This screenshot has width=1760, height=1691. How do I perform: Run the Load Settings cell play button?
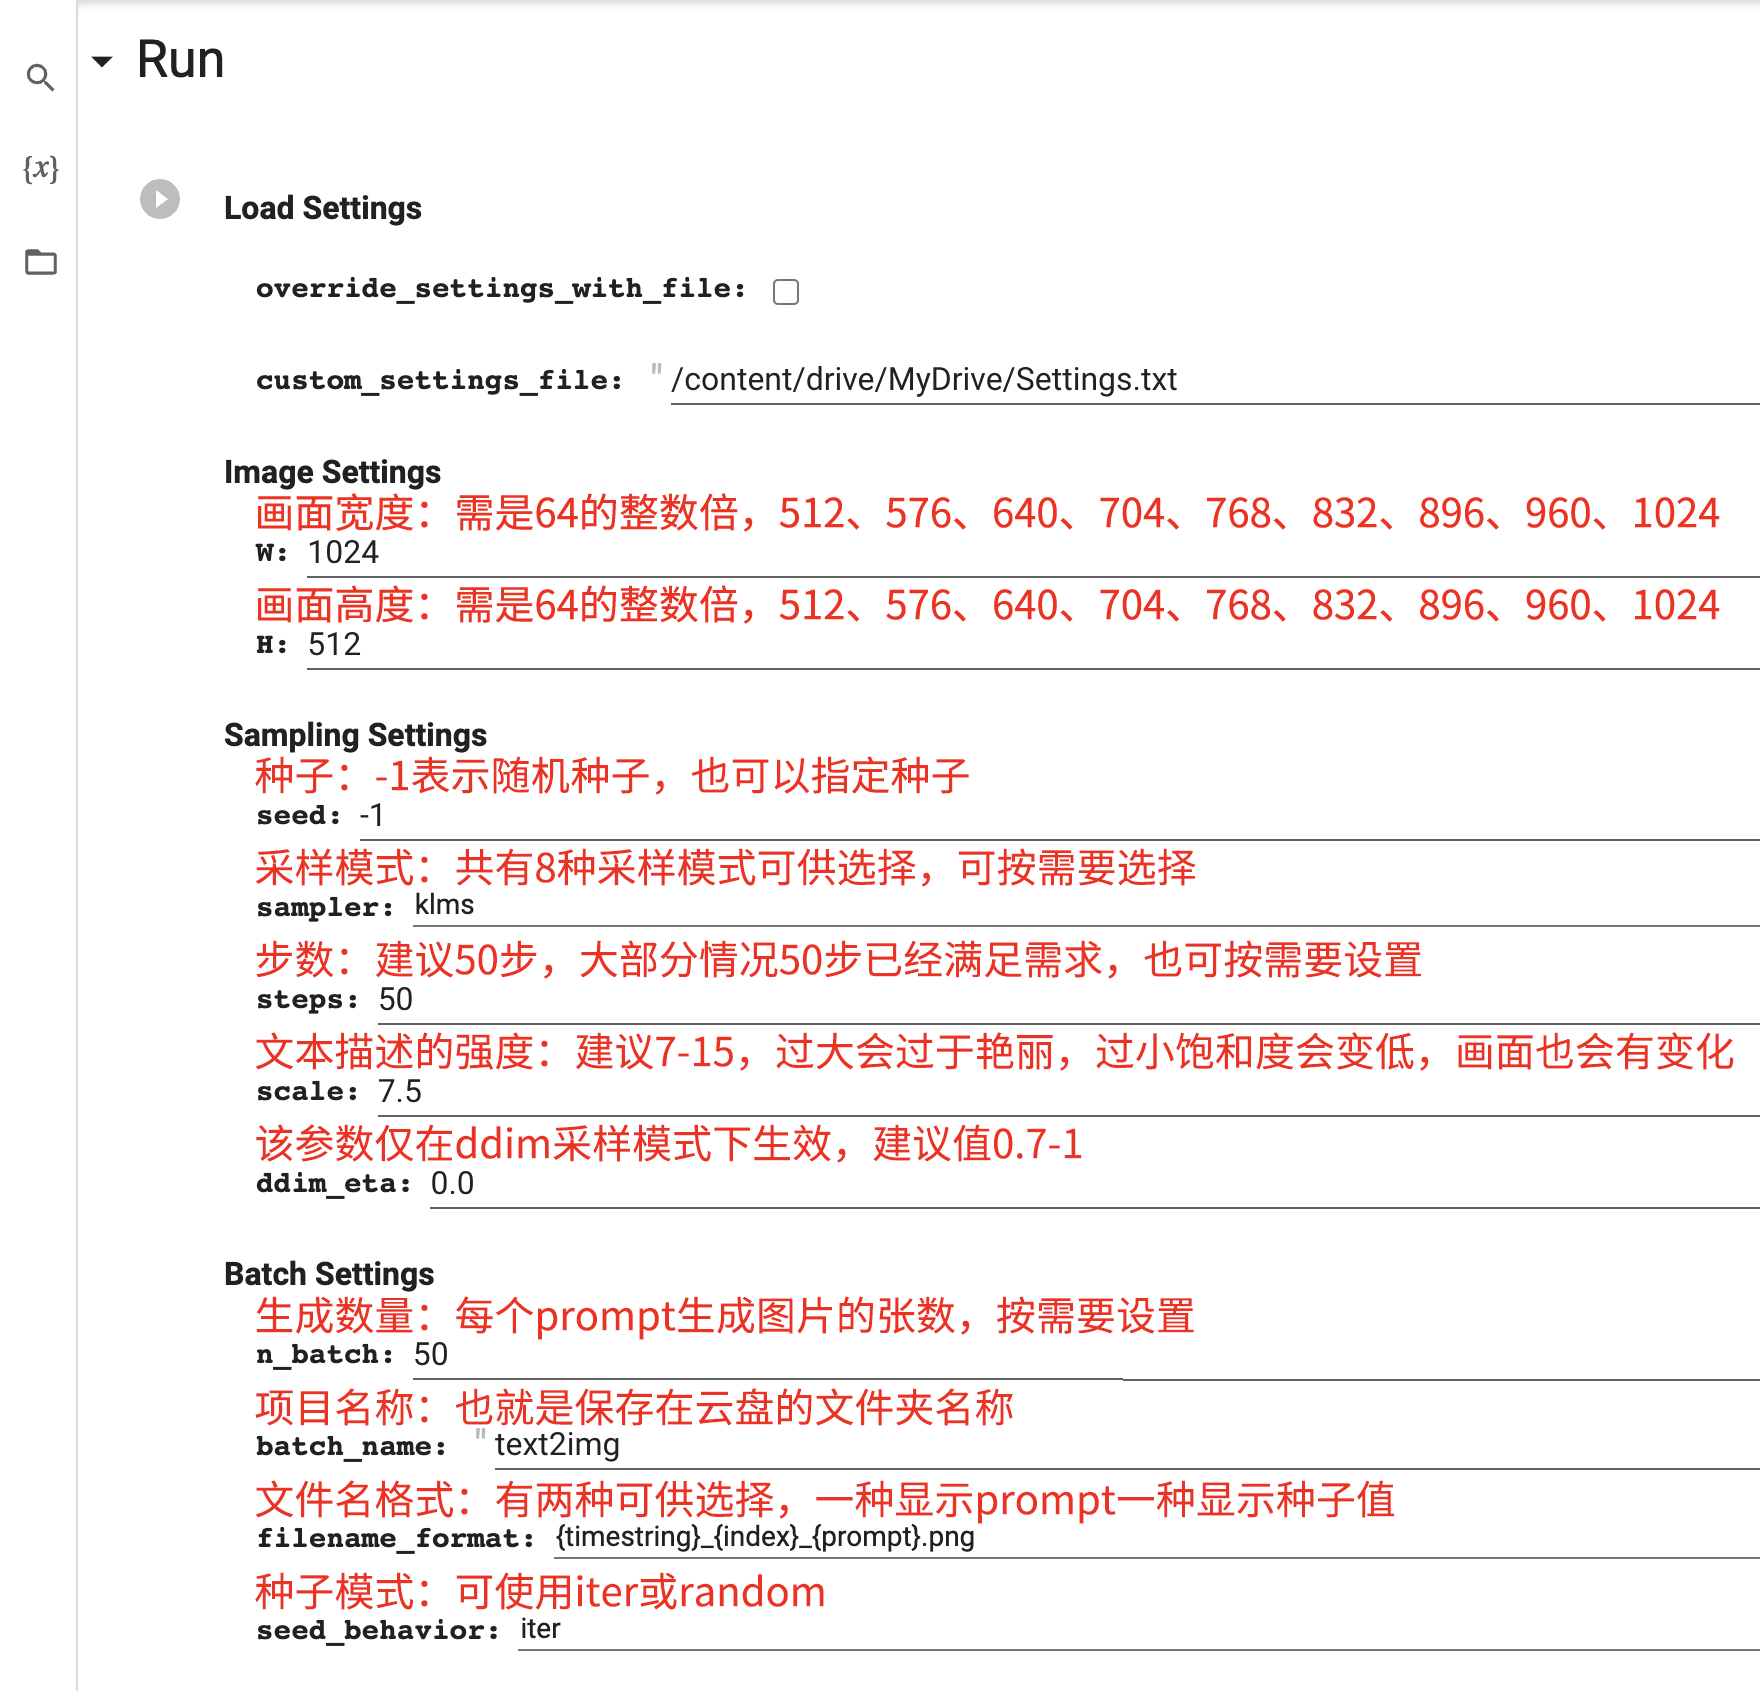coord(160,199)
